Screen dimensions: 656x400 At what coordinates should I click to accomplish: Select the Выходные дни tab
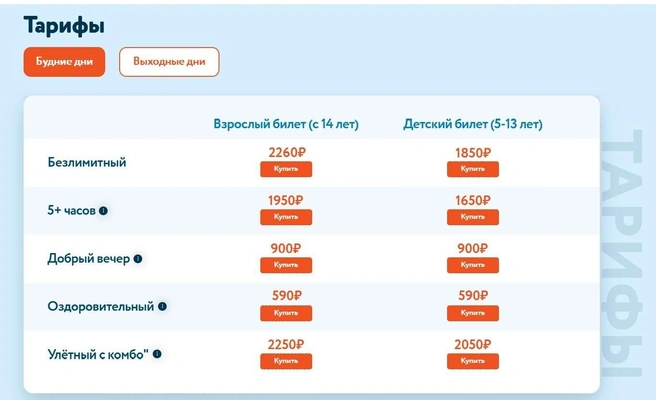[x=169, y=62]
